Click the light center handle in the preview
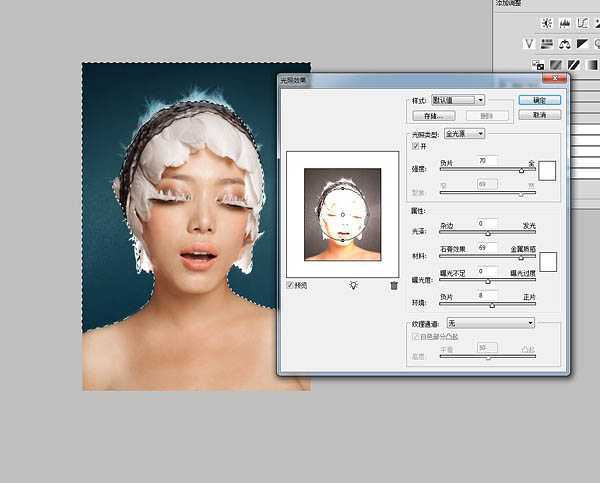 [342, 215]
